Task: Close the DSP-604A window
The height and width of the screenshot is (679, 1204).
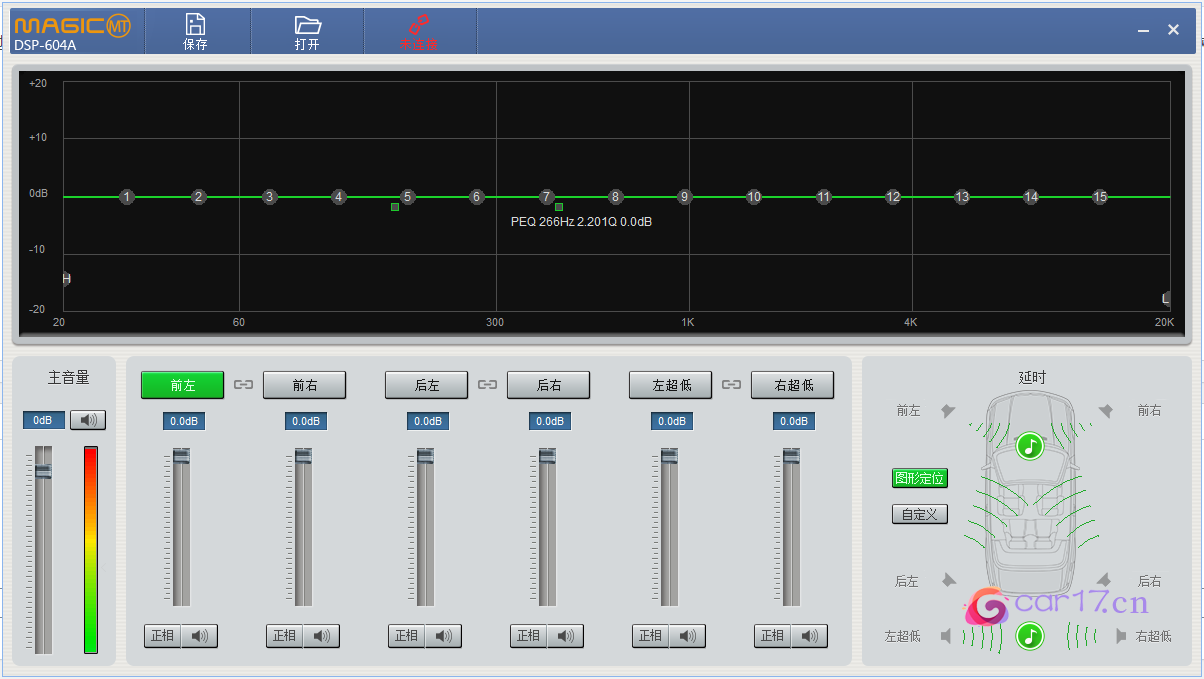Action: pos(1174,30)
